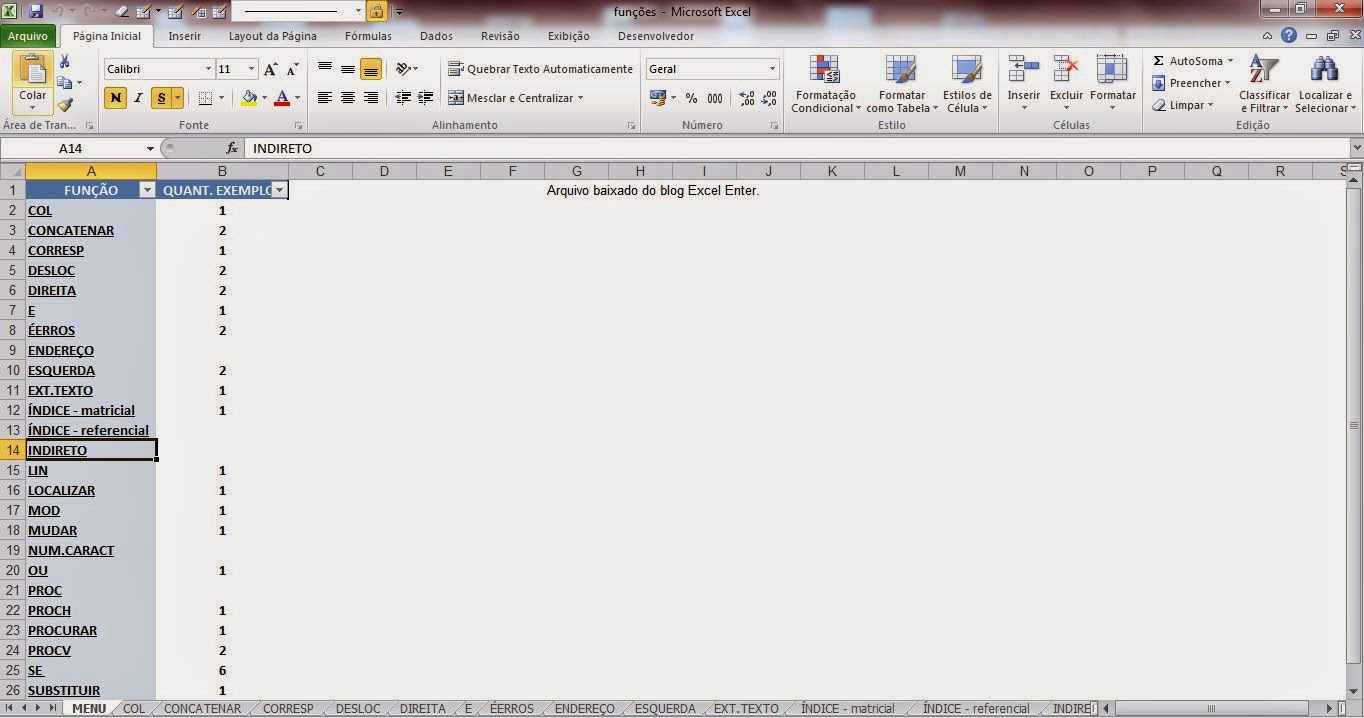Open the Arquivo tab
This screenshot has width=1364, height=718.
(x=28, y=36)
